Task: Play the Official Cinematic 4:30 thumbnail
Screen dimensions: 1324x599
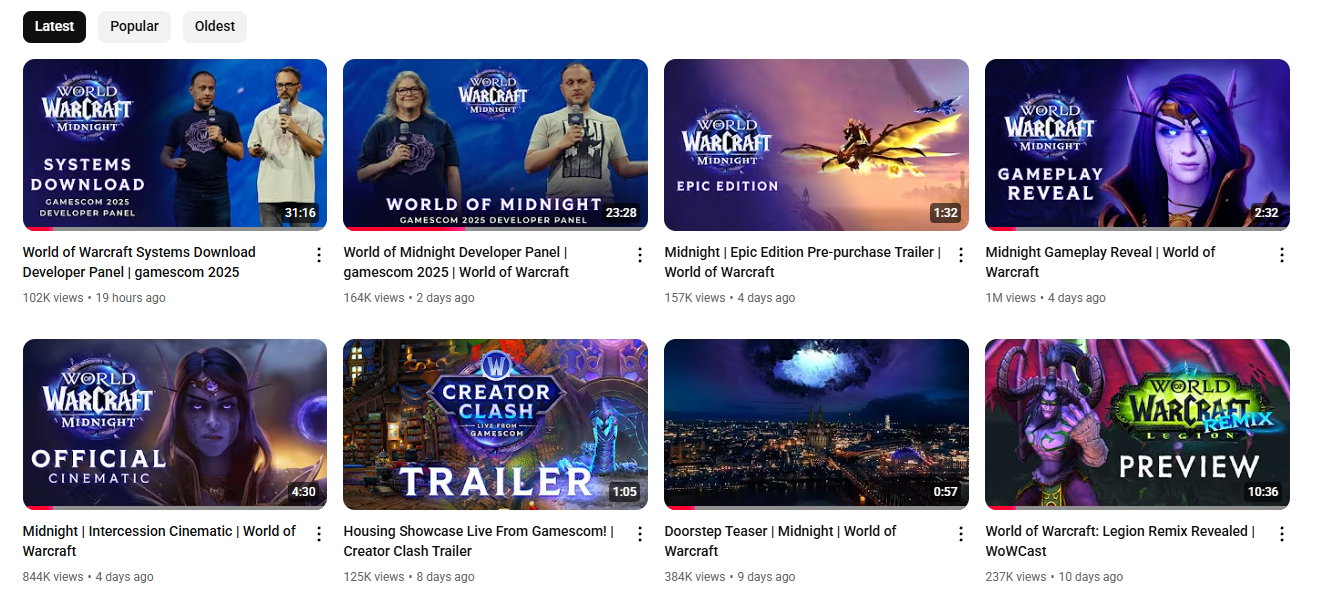Action: coord(175,424)
